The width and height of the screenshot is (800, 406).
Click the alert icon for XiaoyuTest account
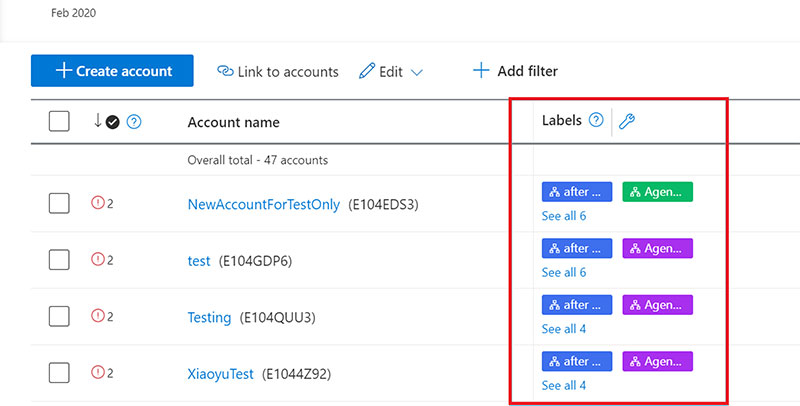(x=97, y=373)
